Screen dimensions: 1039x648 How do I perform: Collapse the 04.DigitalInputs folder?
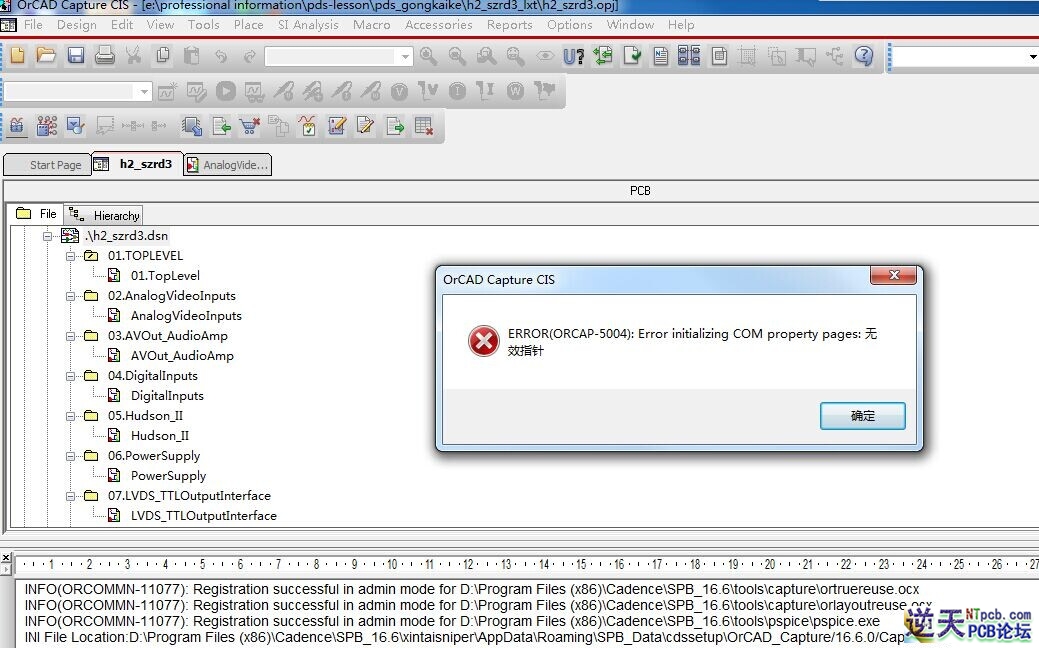point(70,376)
